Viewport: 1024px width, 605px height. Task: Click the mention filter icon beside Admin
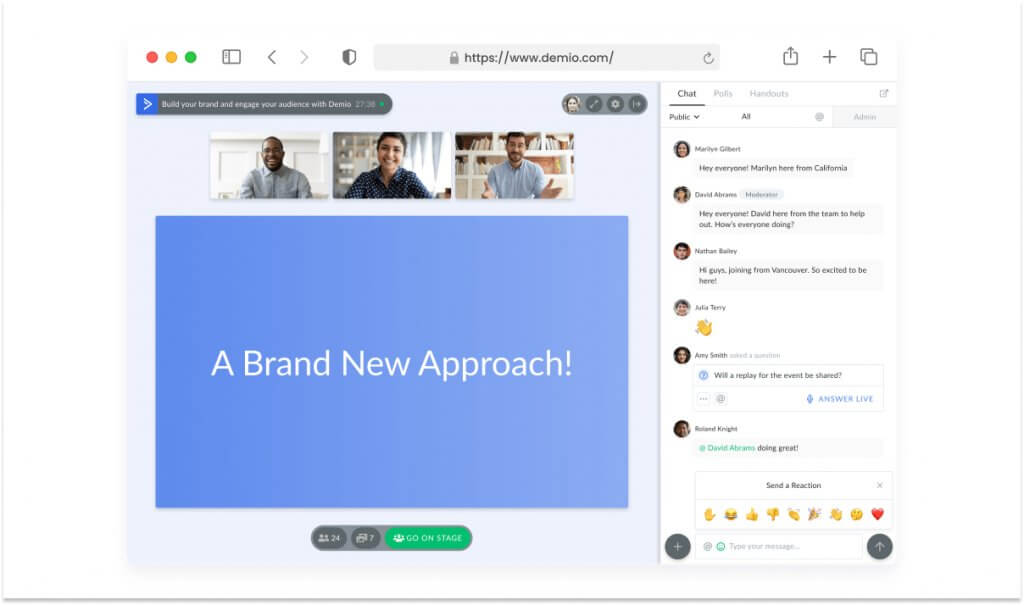coord(819,117)
